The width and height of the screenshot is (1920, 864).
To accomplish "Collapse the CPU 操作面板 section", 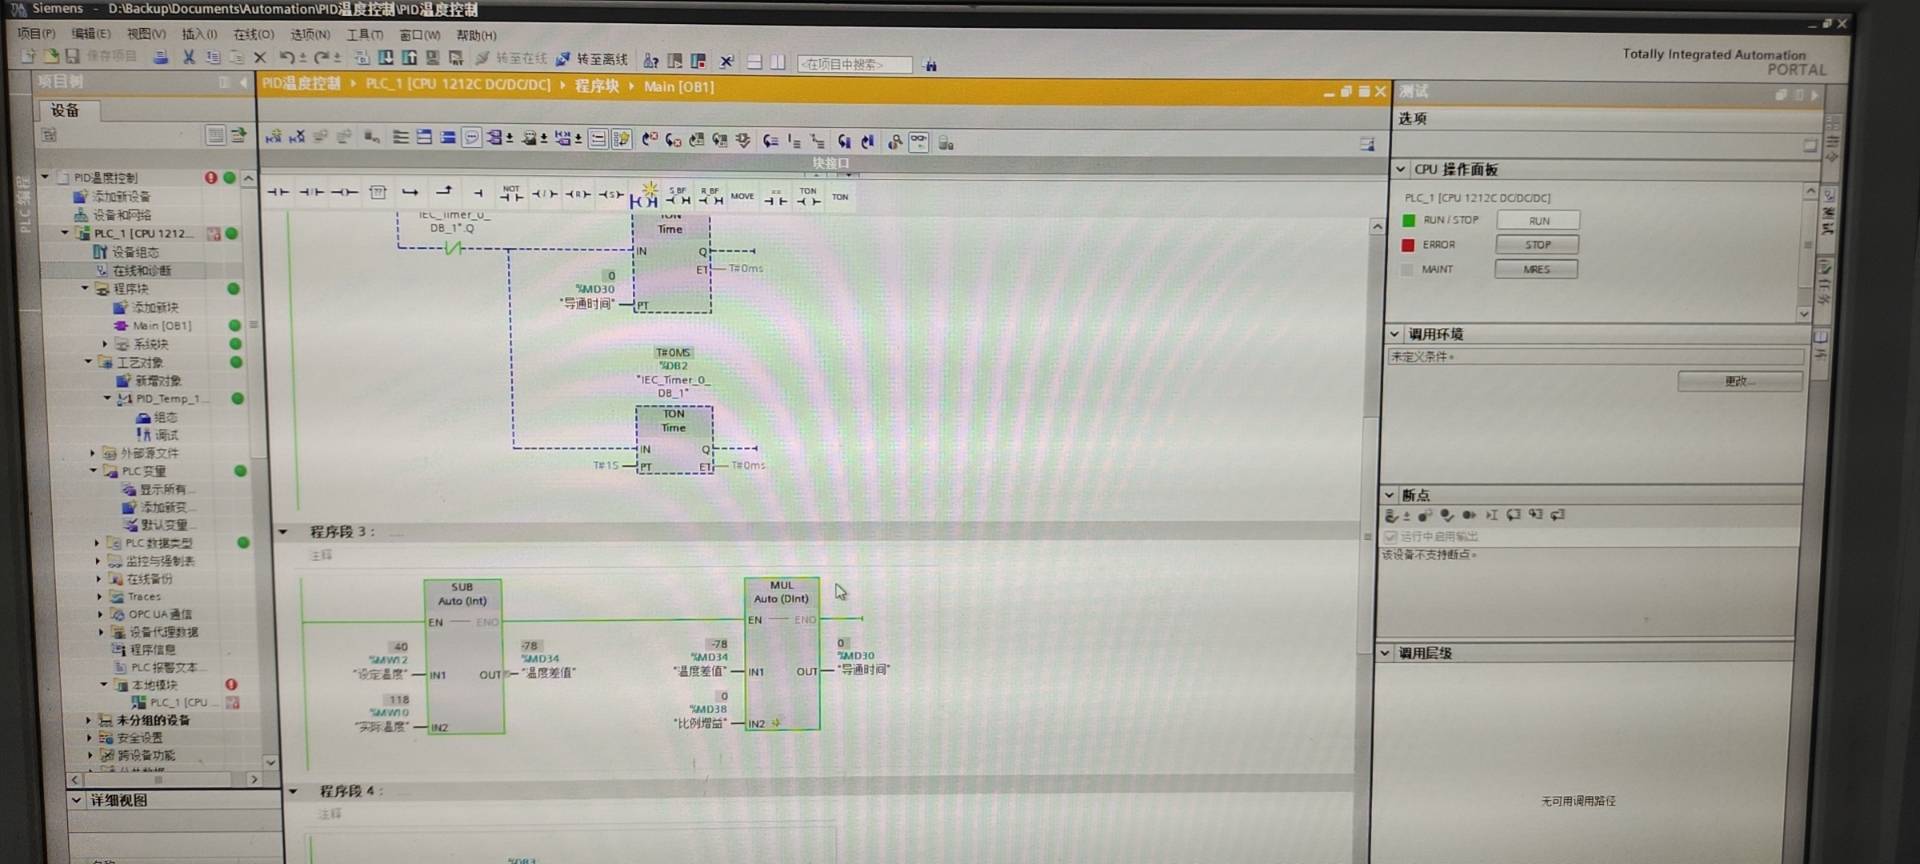I will [1401, 169].
